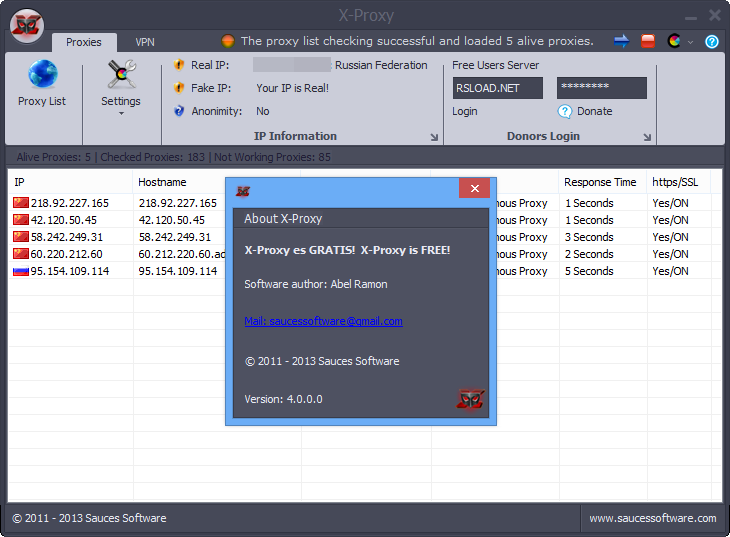Click the China flag beside 58.242.249.31
The image size is (730, 537).
pyautogui.click(x=21, y=237)
